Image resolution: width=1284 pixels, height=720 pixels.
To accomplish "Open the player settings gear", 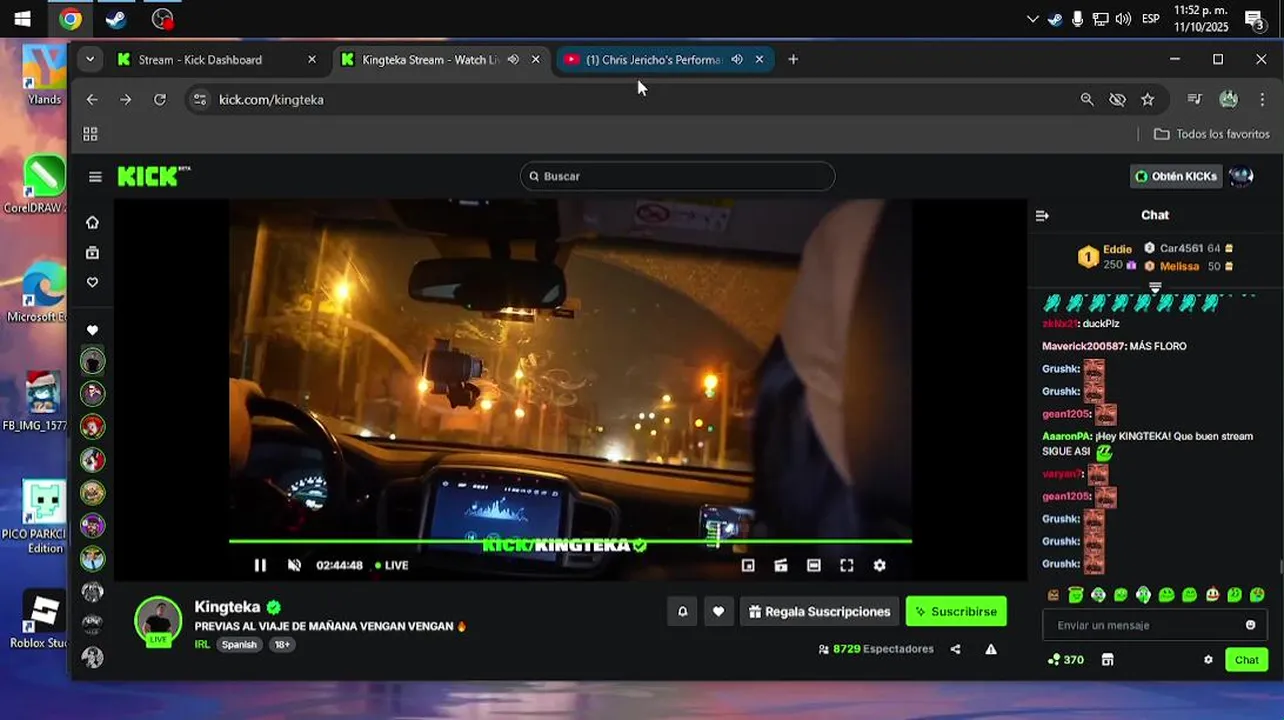I will (880, 565).
